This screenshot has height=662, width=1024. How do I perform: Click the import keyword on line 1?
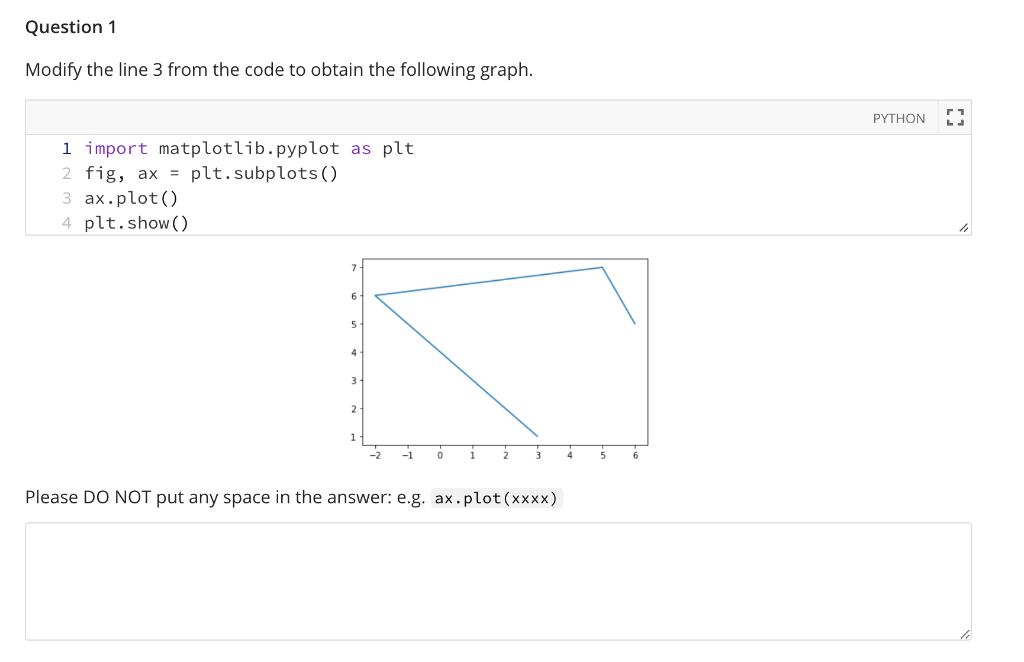click(x=116, y=149)
